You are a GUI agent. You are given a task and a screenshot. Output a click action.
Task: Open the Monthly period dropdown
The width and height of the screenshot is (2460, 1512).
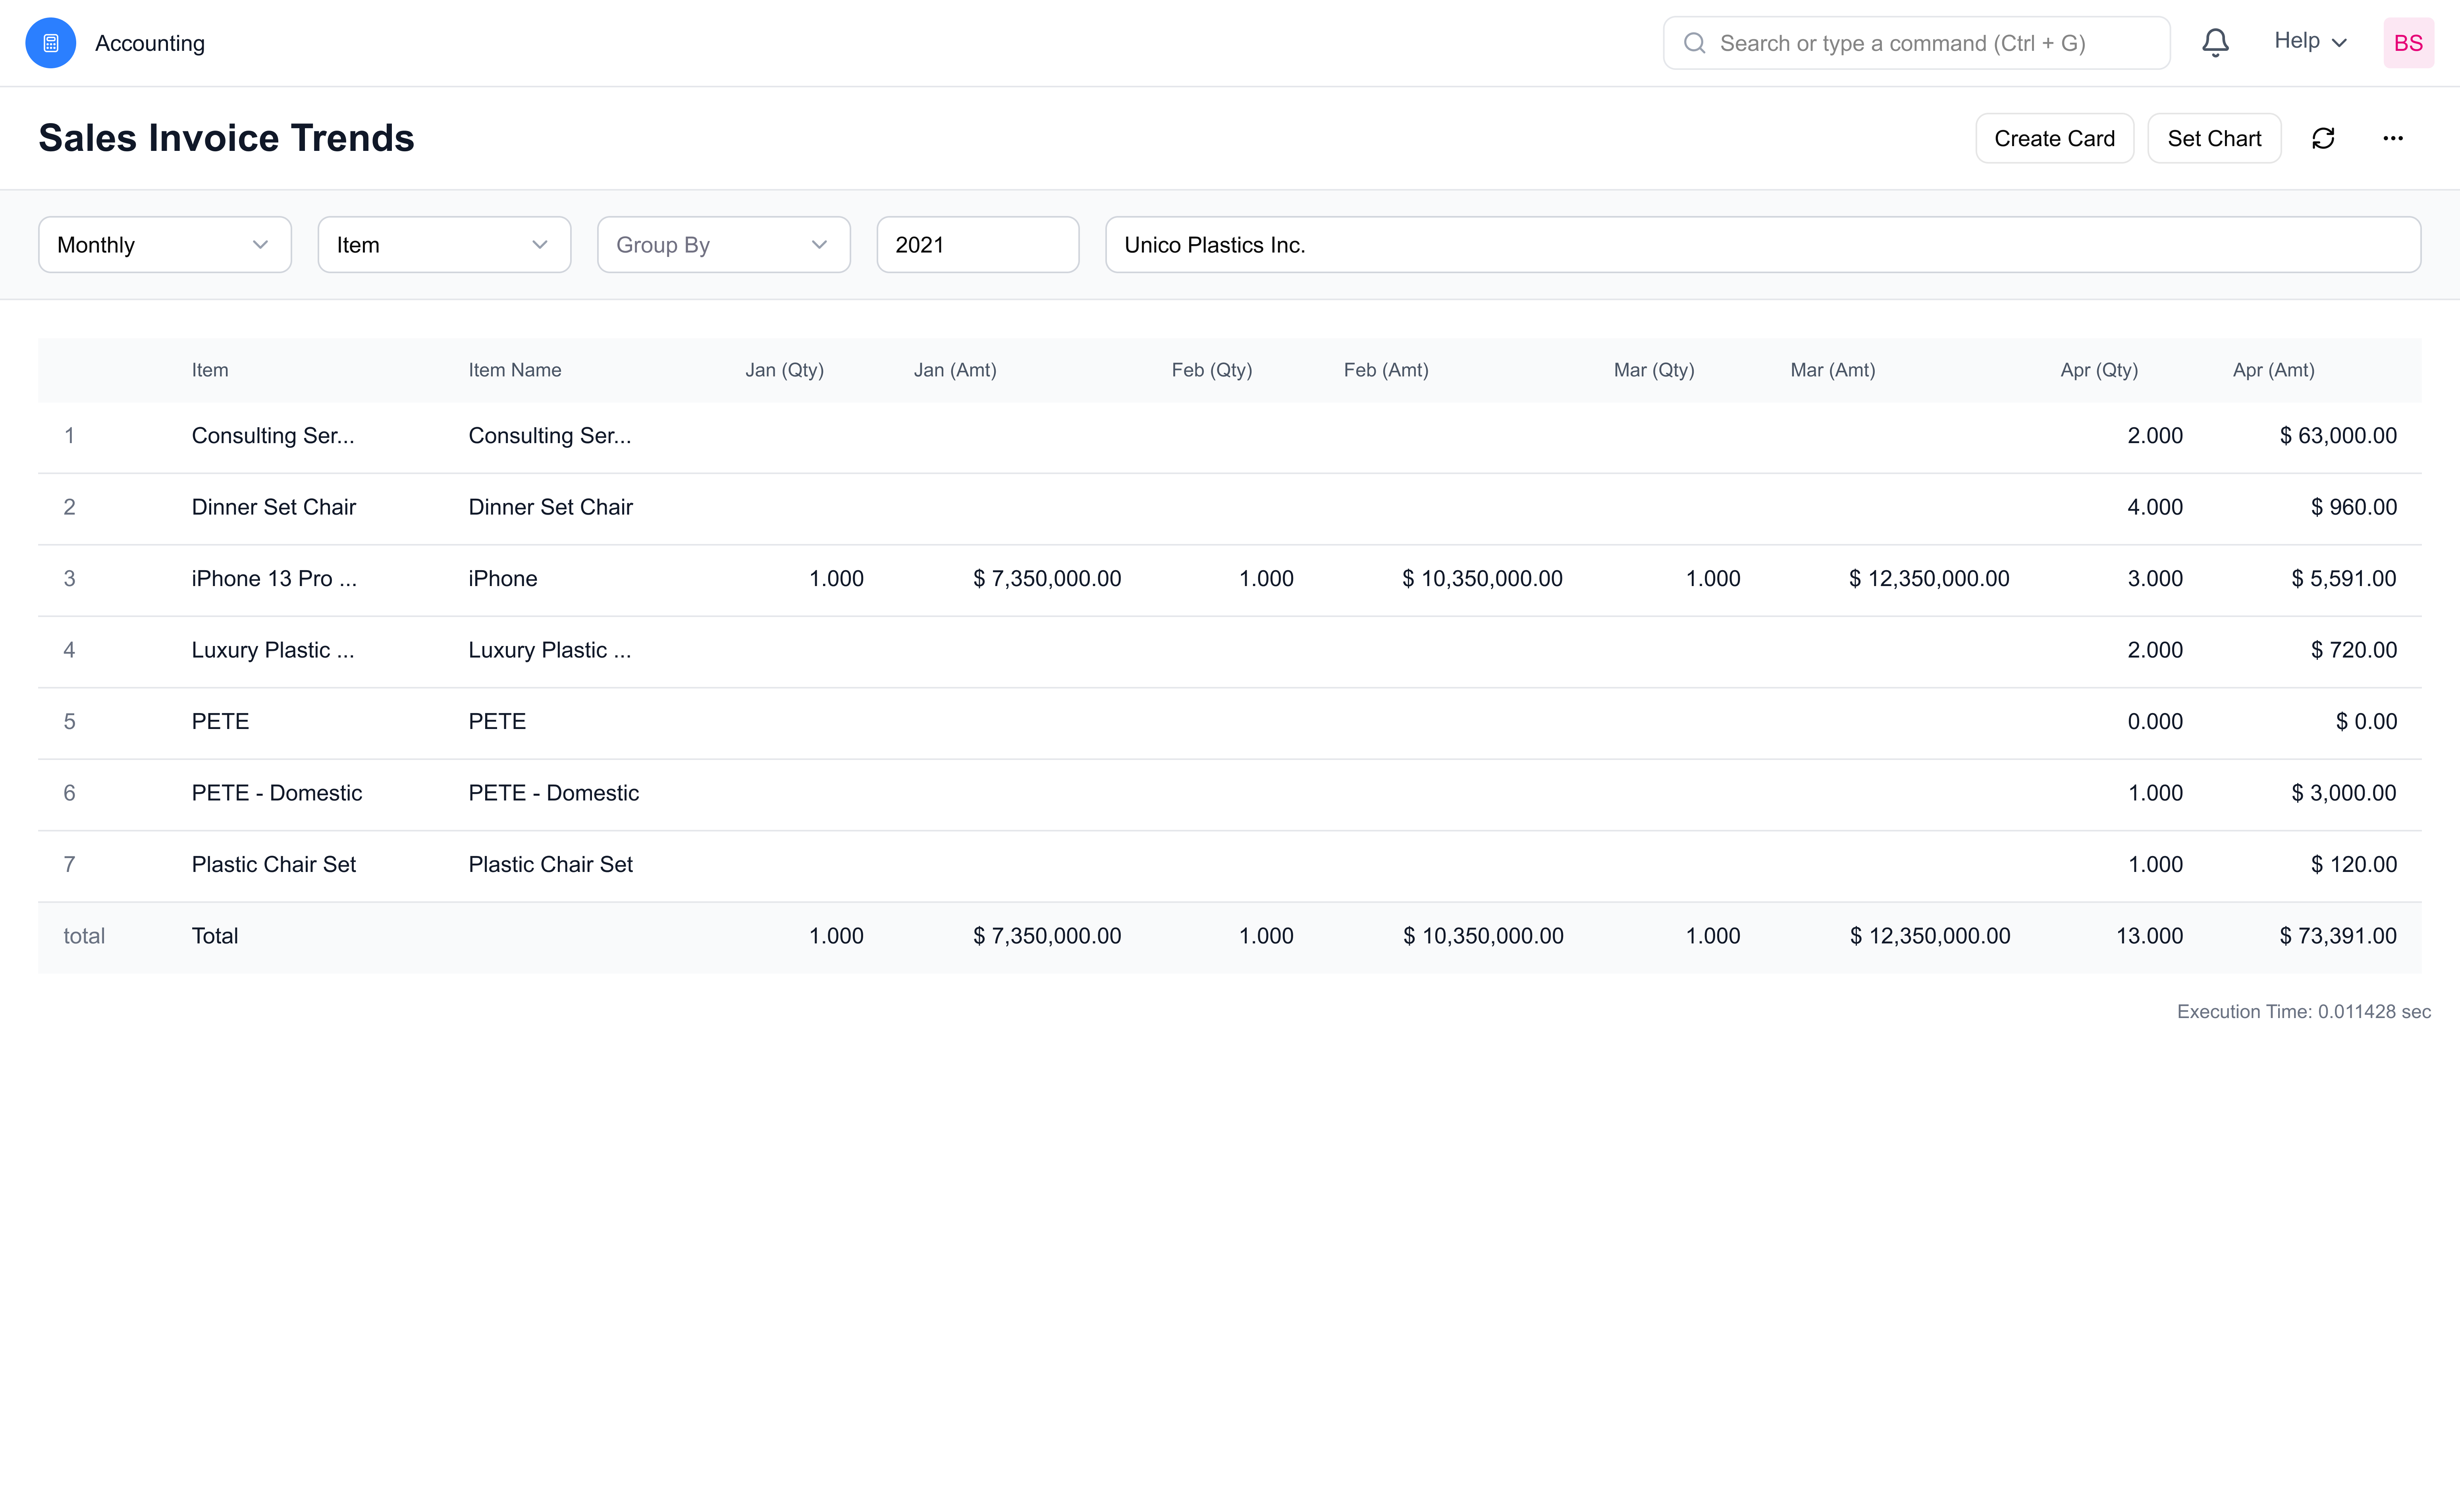click(165, 245)
